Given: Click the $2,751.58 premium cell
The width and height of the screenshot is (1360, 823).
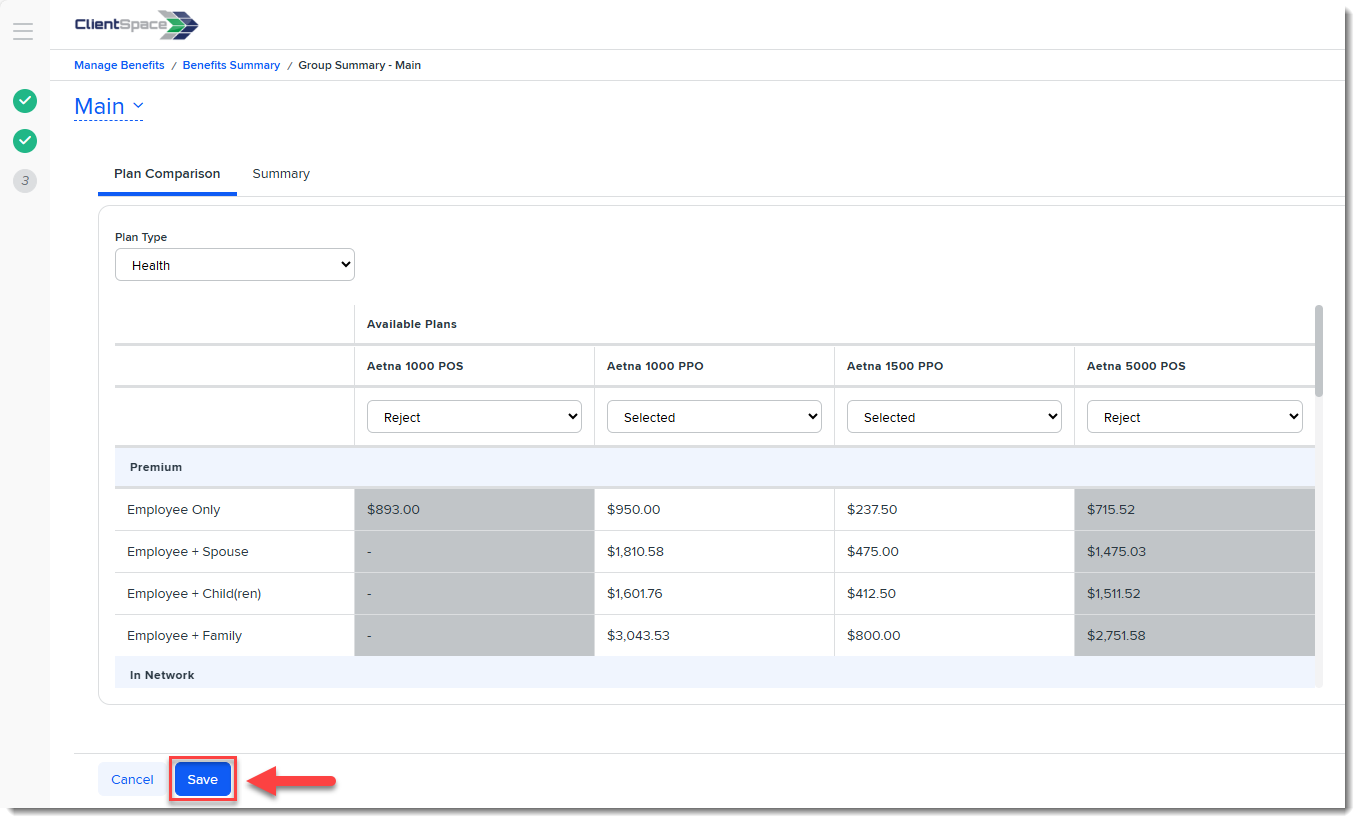Looking at the screenshot, I should [x=1195, y=636].
